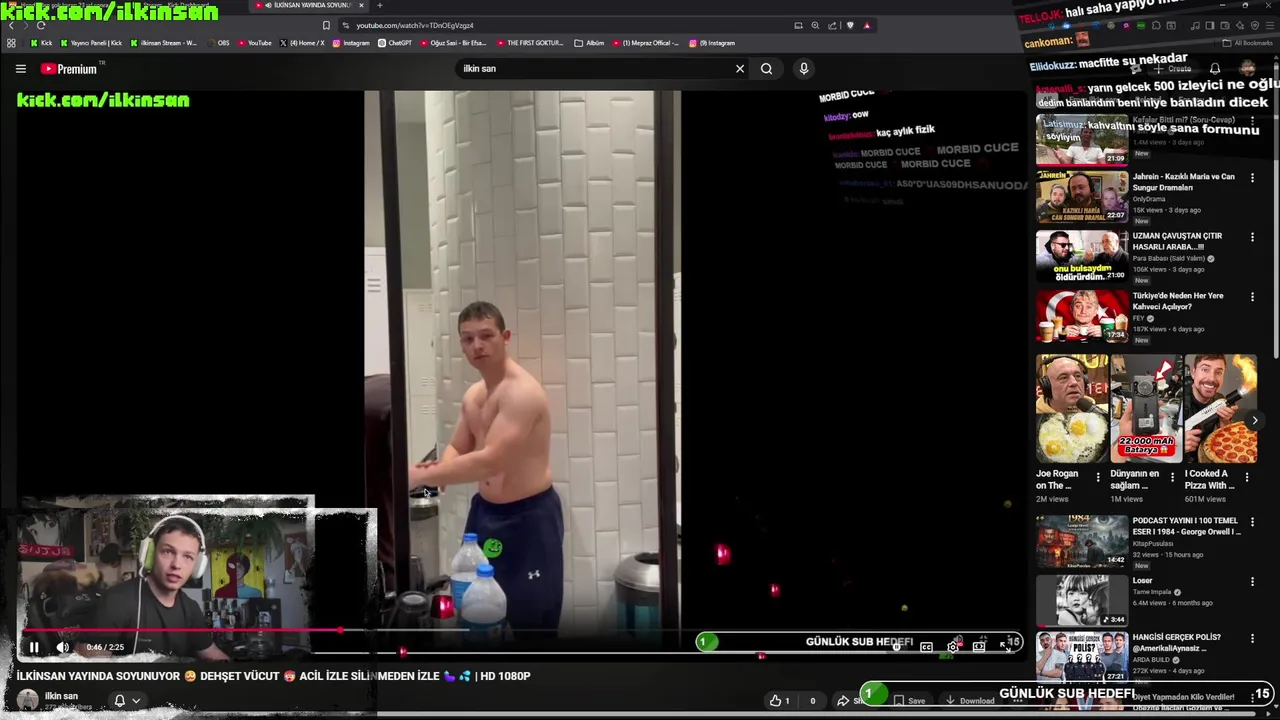Open the YouTube bookmark
Screen dimensions: 1280x720
(x=254, y=43)
